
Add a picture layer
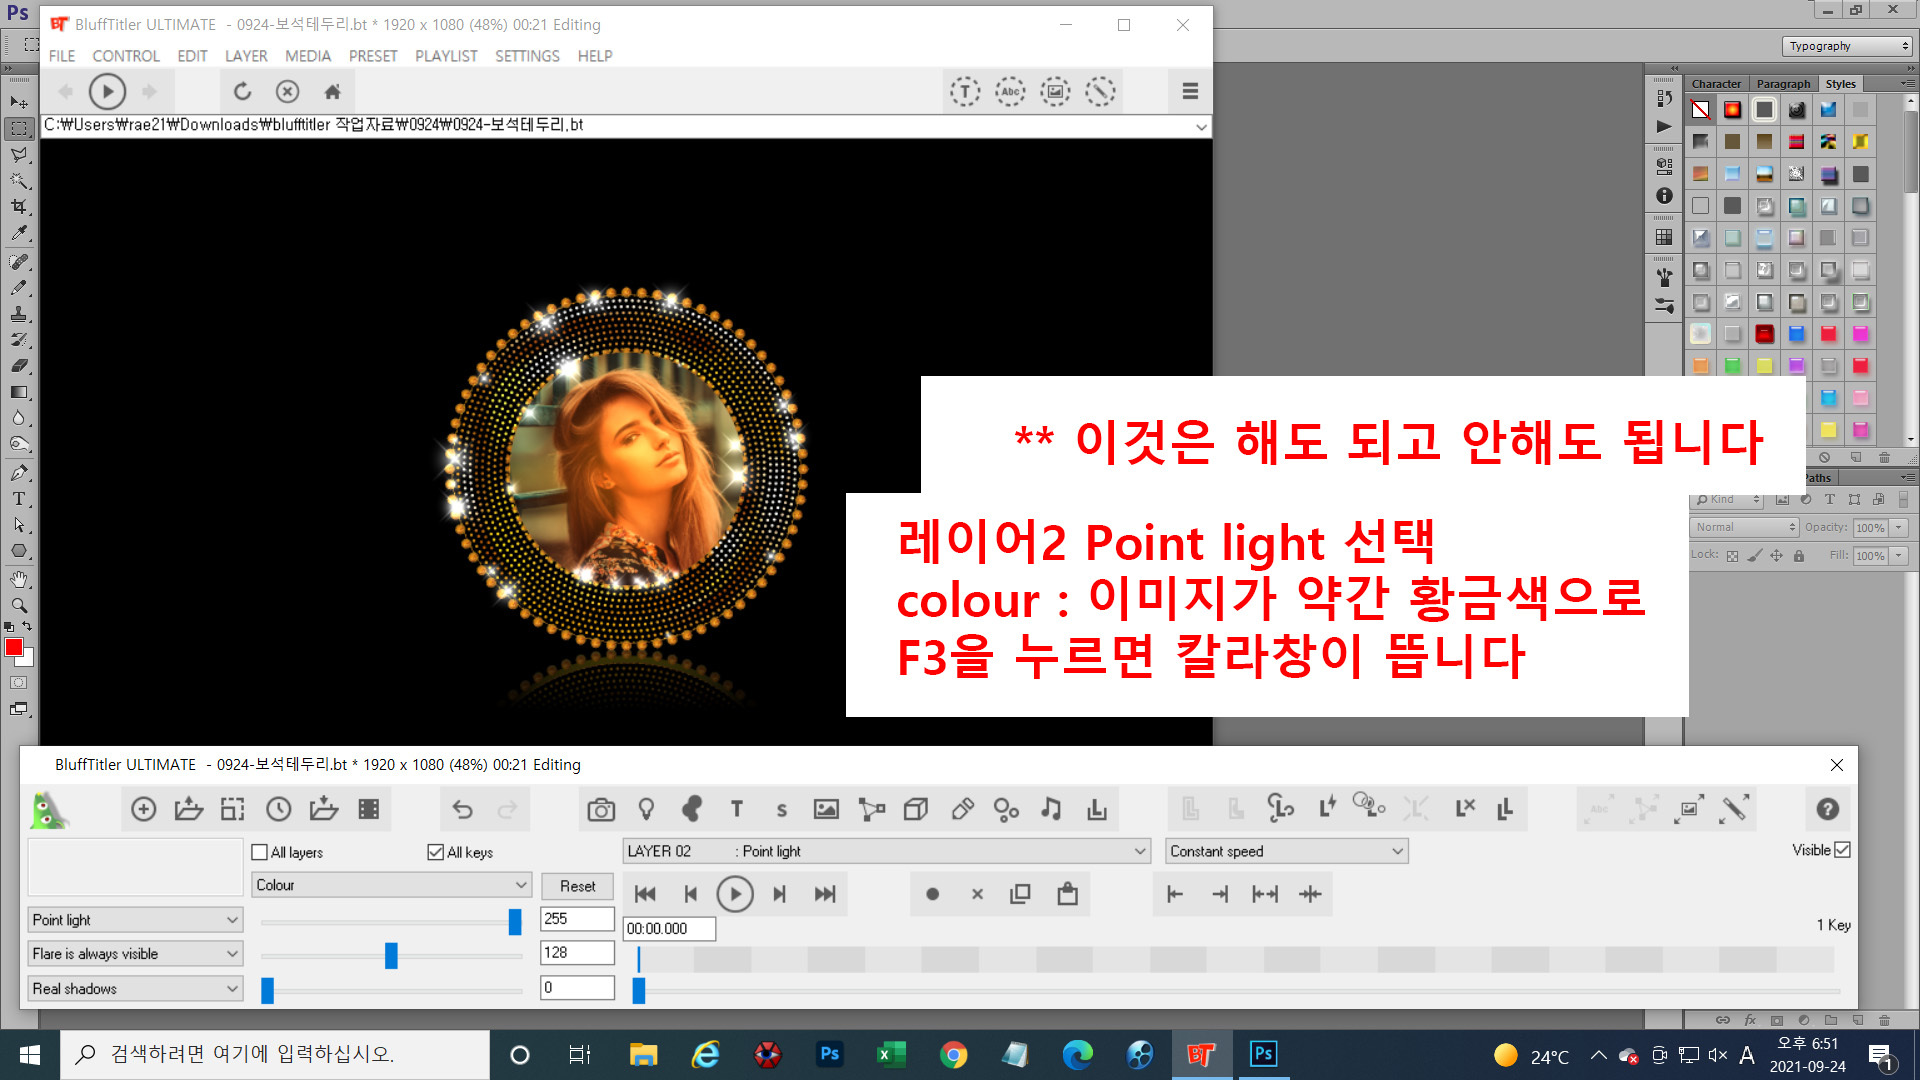(826, 809)
